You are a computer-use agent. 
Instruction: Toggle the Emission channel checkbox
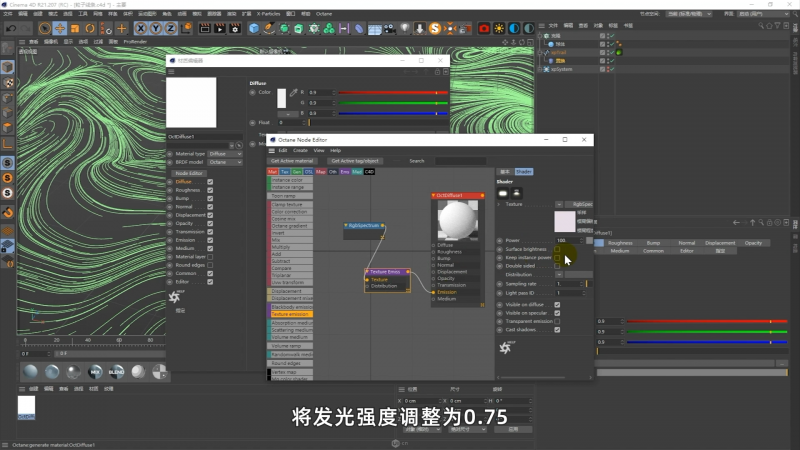(210, 240)
